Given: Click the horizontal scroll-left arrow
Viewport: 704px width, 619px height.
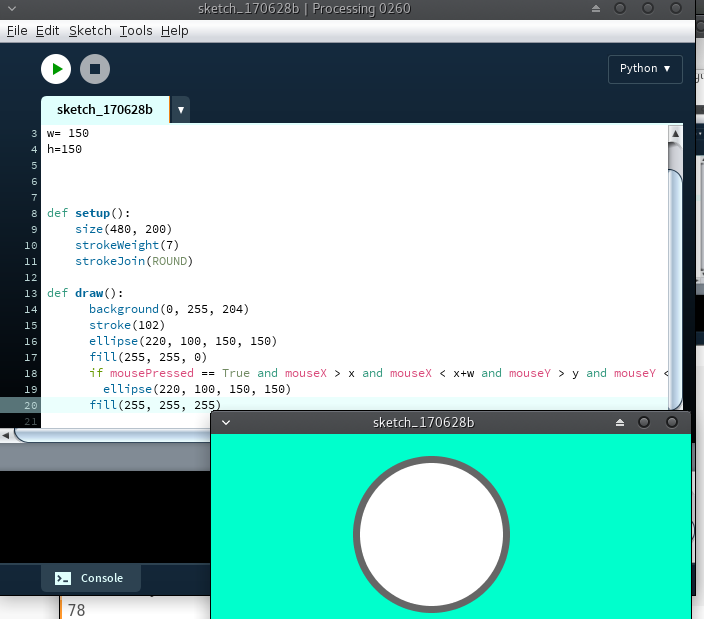Looking at the screenshot, I should coord(6,435).
